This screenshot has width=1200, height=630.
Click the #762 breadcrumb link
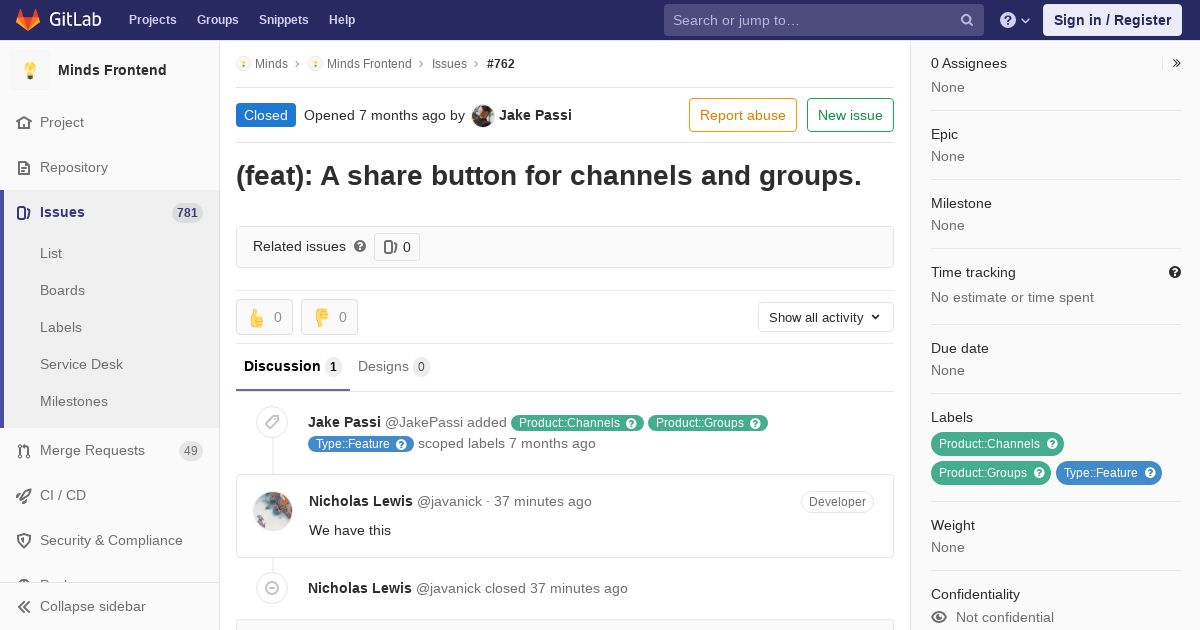point(501,64)
